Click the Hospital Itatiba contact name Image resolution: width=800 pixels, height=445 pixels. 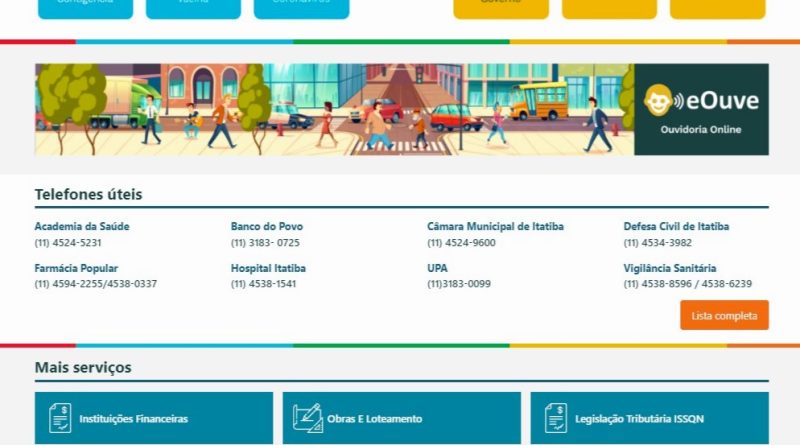click(x=268, y=269)
